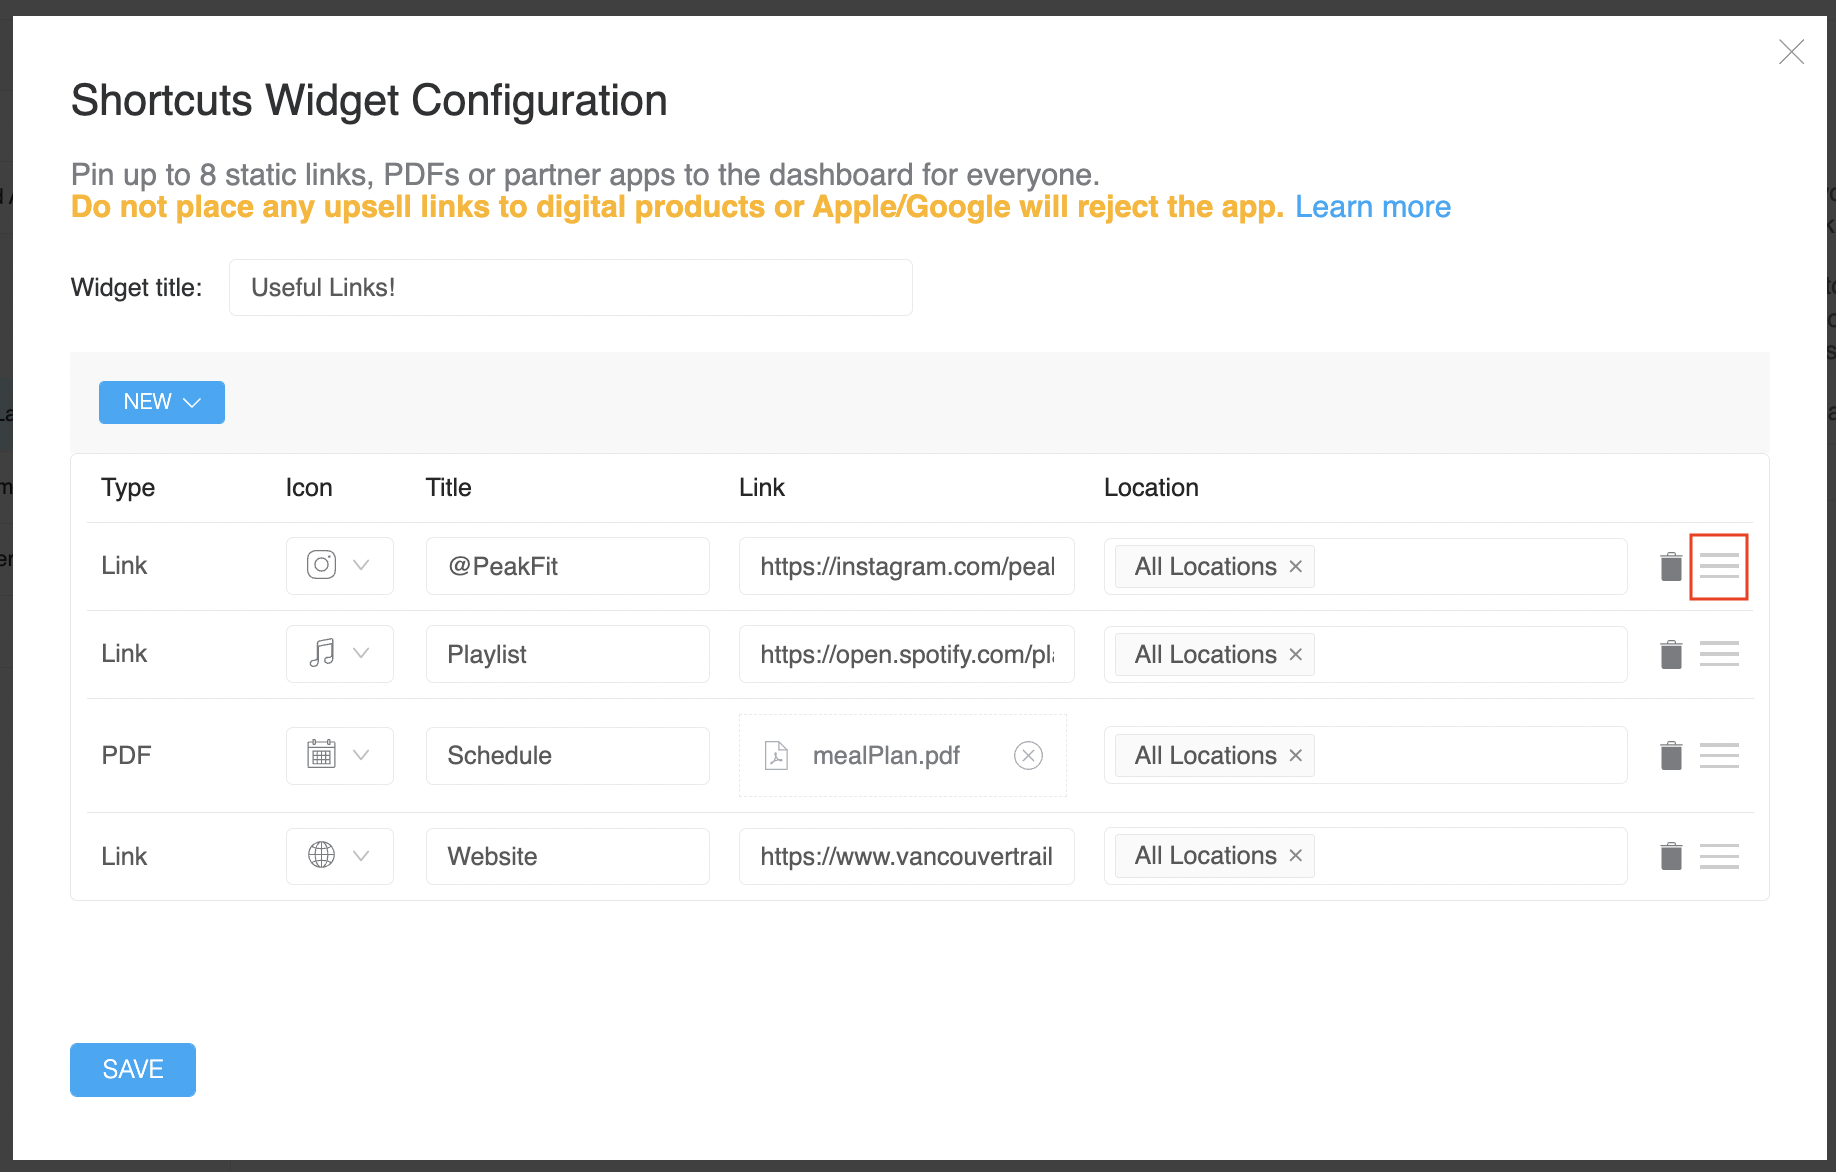Open the NEW shortcut dropdown
Image resolution: width=1836 pixels, height=1172 pixels.
coord(162,402)
